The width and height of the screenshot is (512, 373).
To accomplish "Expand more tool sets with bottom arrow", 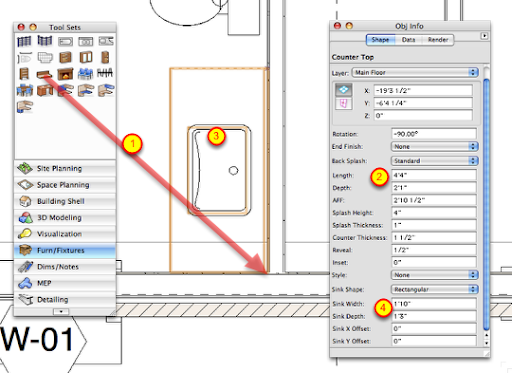I will [61, 311].
